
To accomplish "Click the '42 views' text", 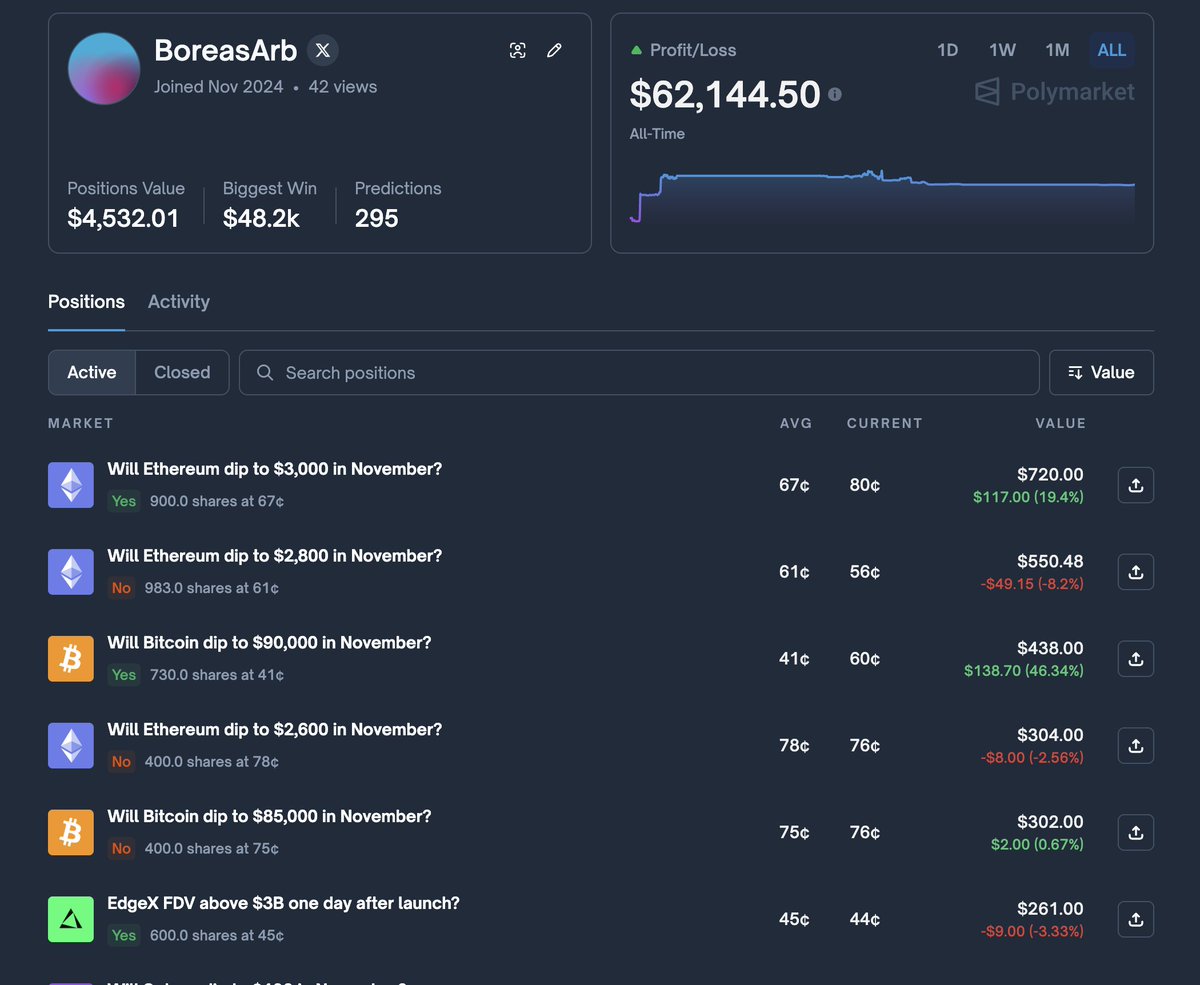I will click(343, 87).
